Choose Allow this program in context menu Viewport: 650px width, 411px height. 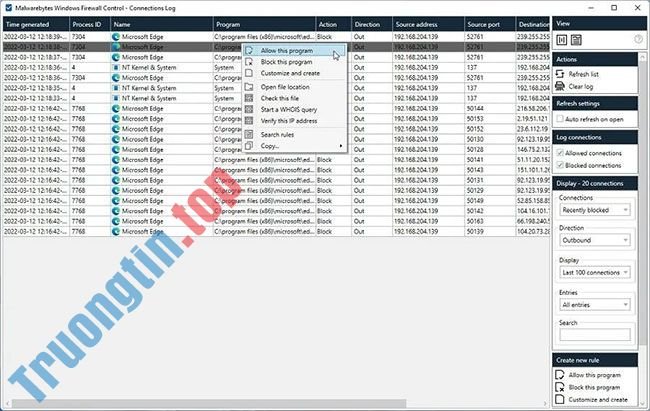coord(287,50)
